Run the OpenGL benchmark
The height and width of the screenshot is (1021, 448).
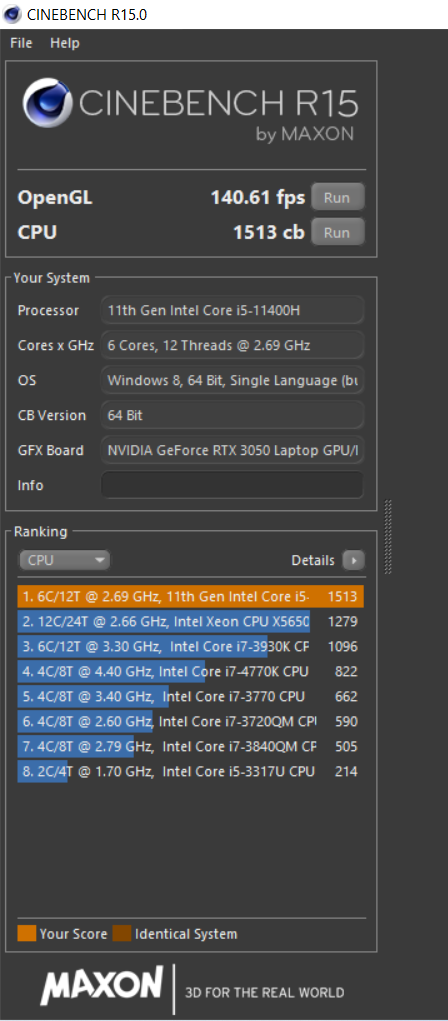coord(337,197)
